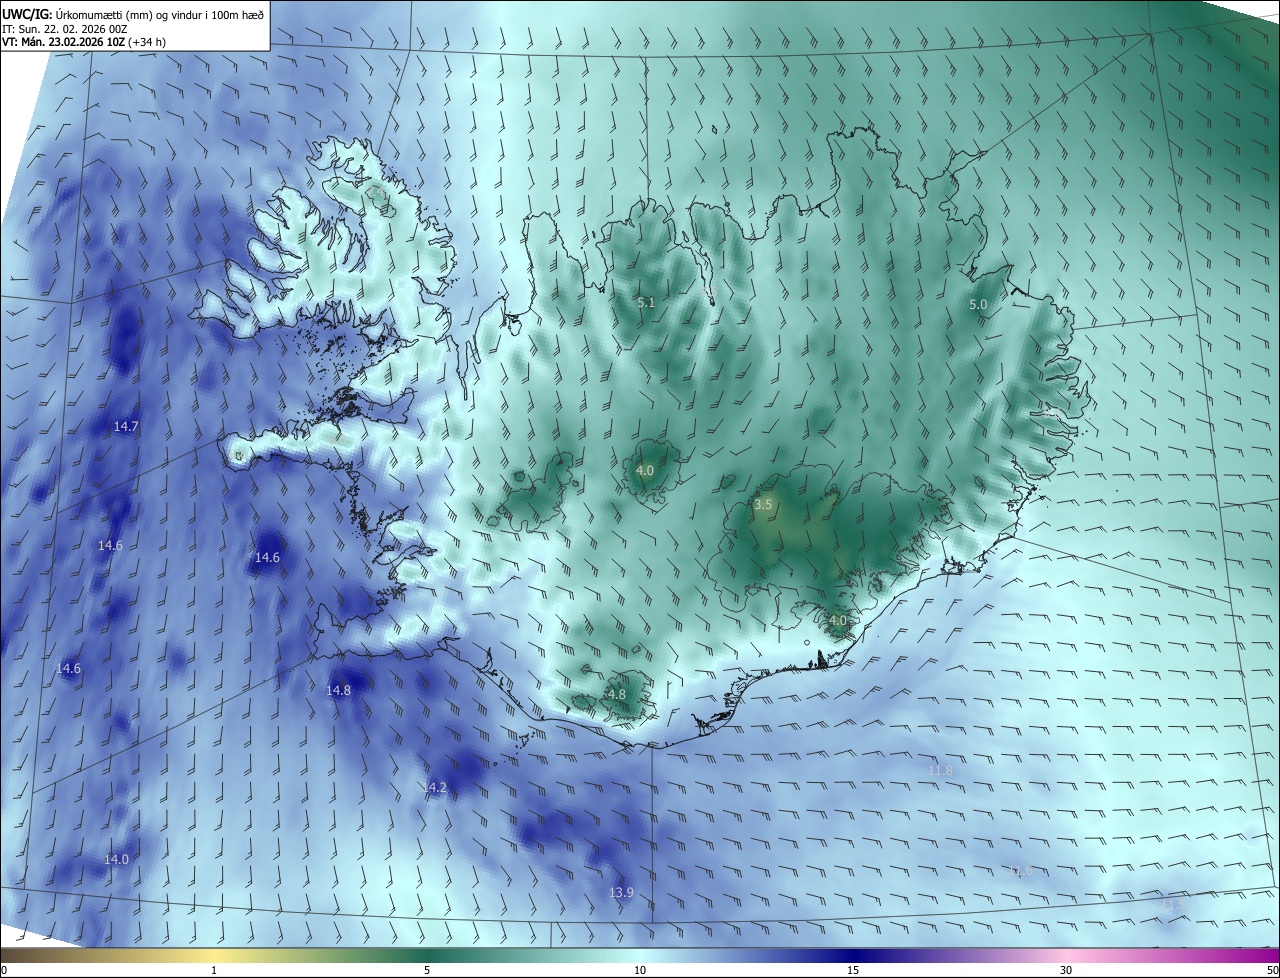Click the 4.8 value label over land
1280x978 pixels.
[617, 694]
